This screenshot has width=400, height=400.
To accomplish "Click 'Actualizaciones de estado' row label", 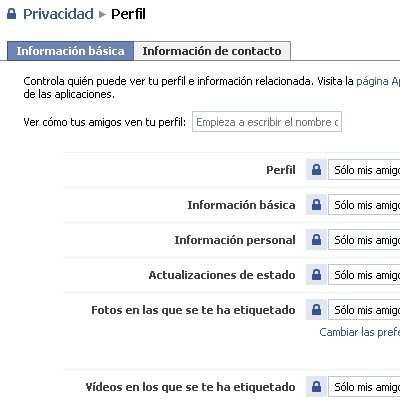I will pyautogui.click(x=222, y=275).
